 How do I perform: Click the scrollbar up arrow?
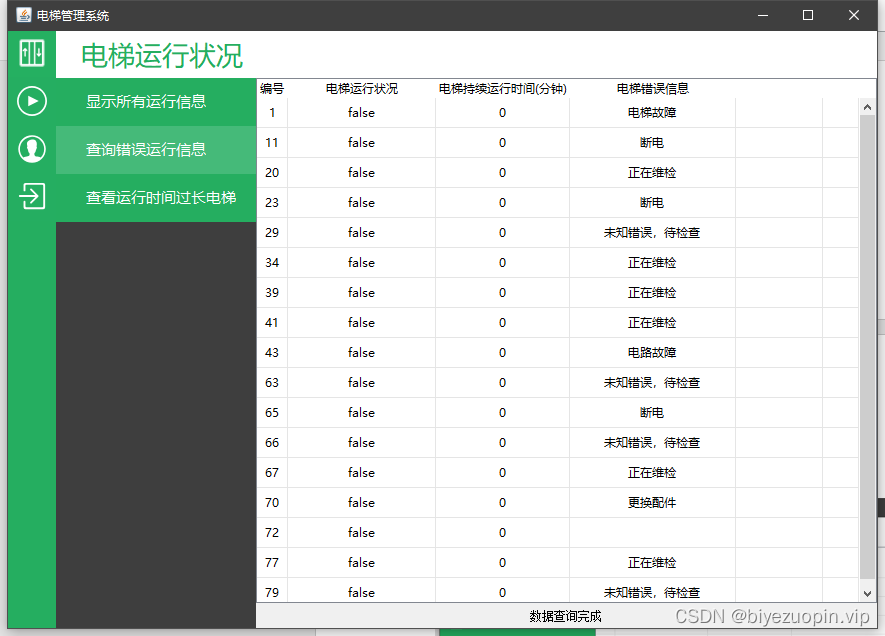[x=866, y=105]
